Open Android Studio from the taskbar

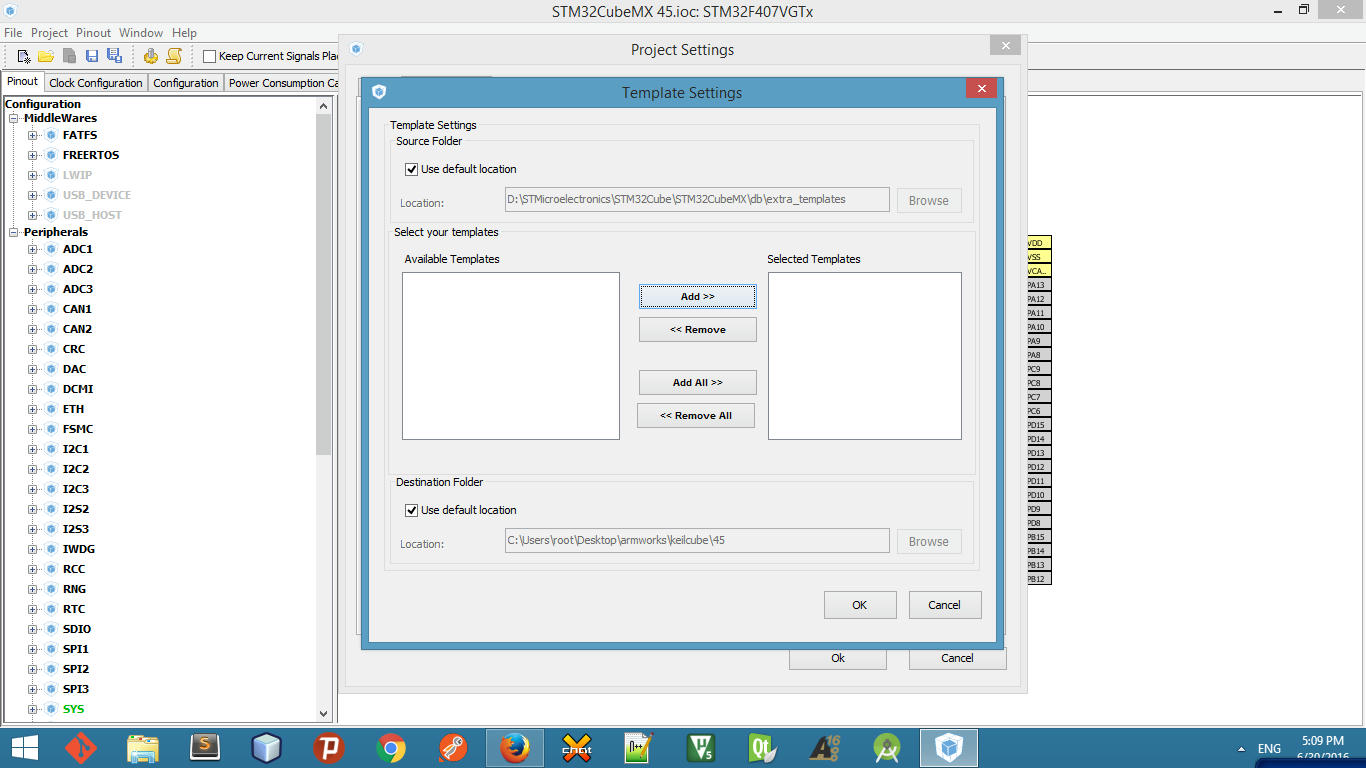tap(887, 748)
